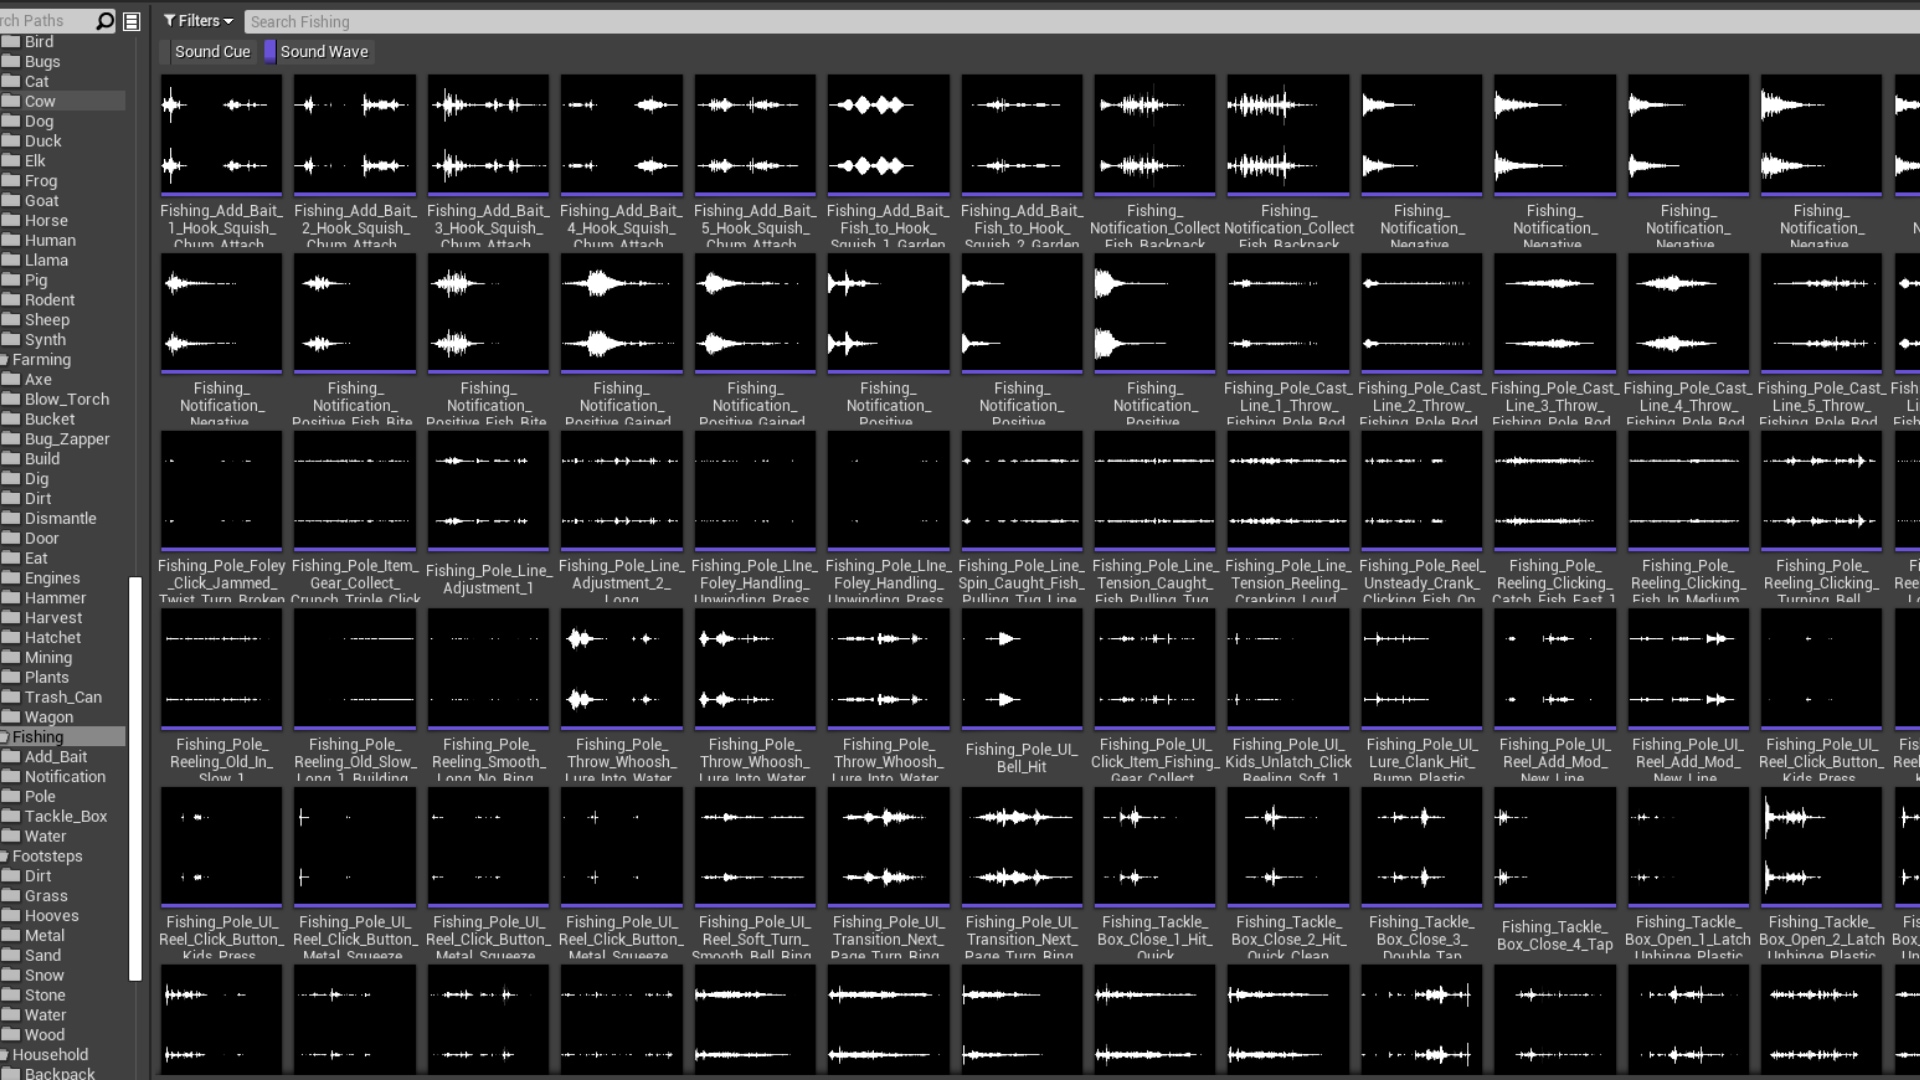This screenshot has height=1080, width=1920.
Task: Open the Hooves footsteps folder
Action: pos(51,916)
